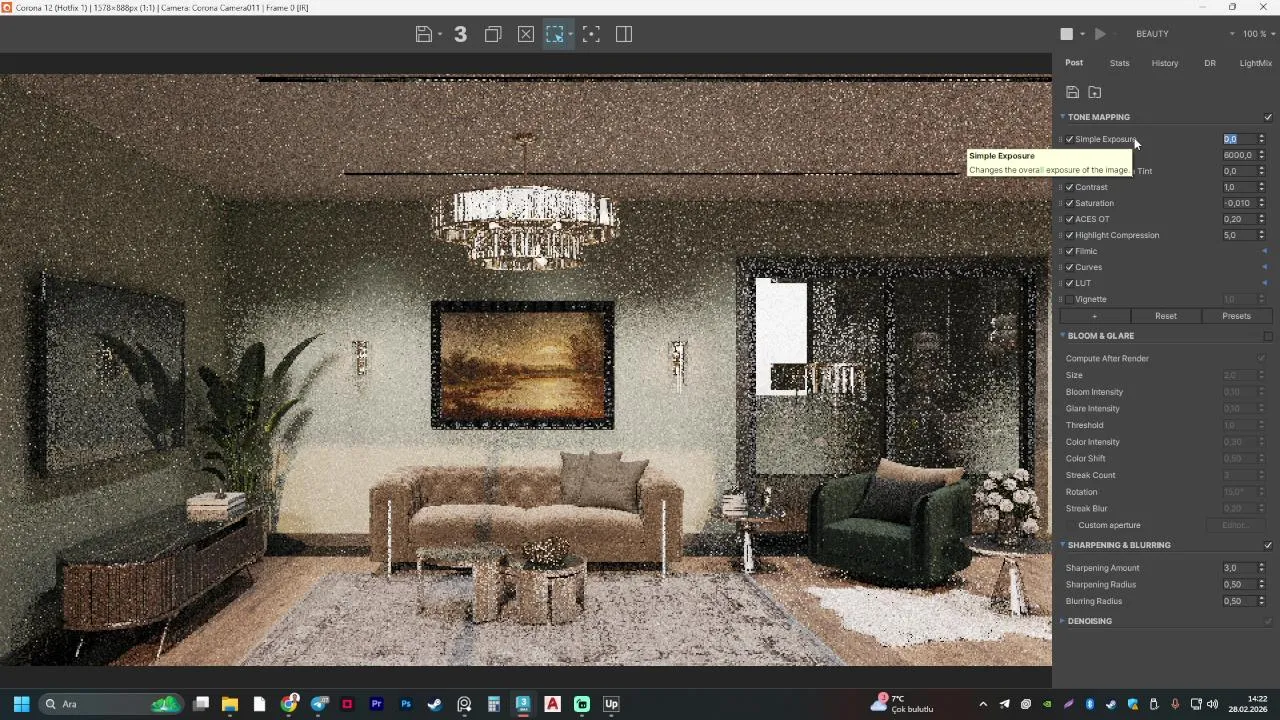Open AutoCAD from the taskbar
1280x720 pixels.
point(552,704)
